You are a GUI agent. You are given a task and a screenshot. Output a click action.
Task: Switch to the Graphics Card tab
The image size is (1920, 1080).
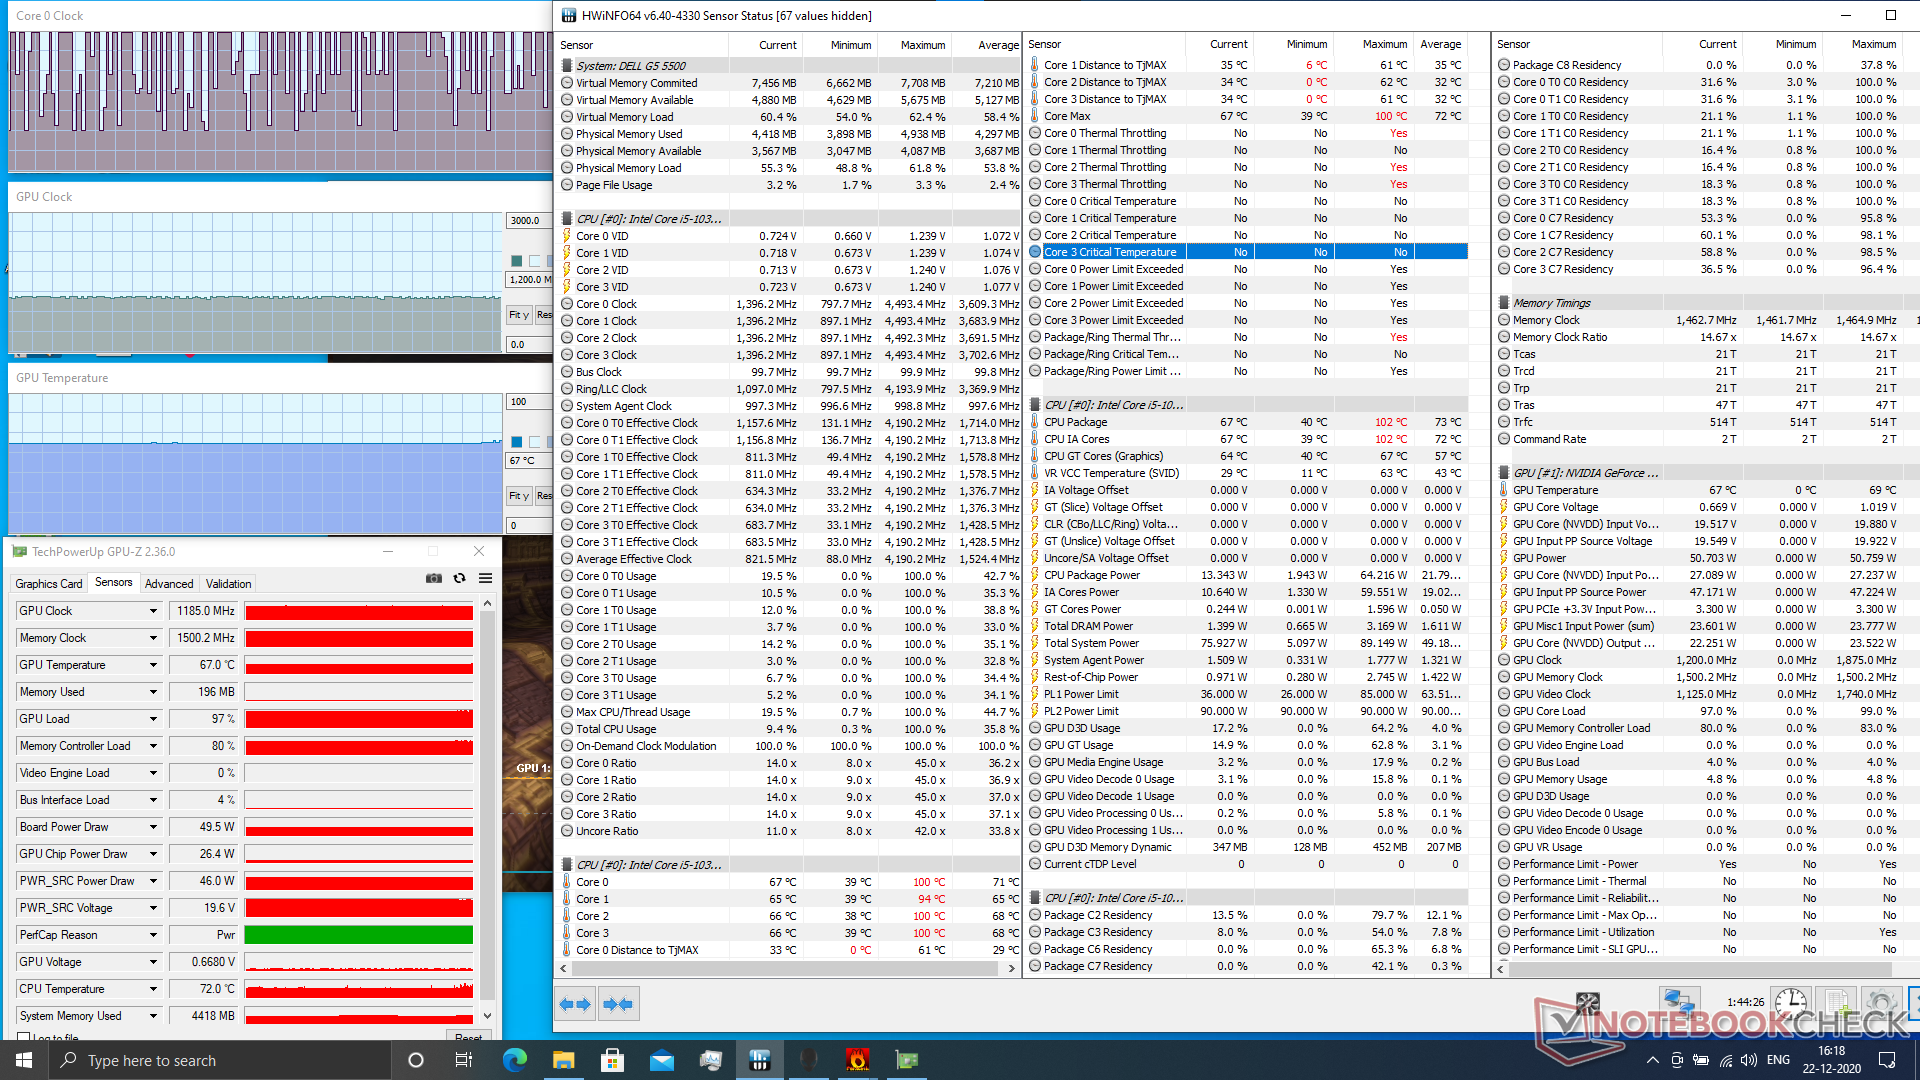(x=49, y=584)
